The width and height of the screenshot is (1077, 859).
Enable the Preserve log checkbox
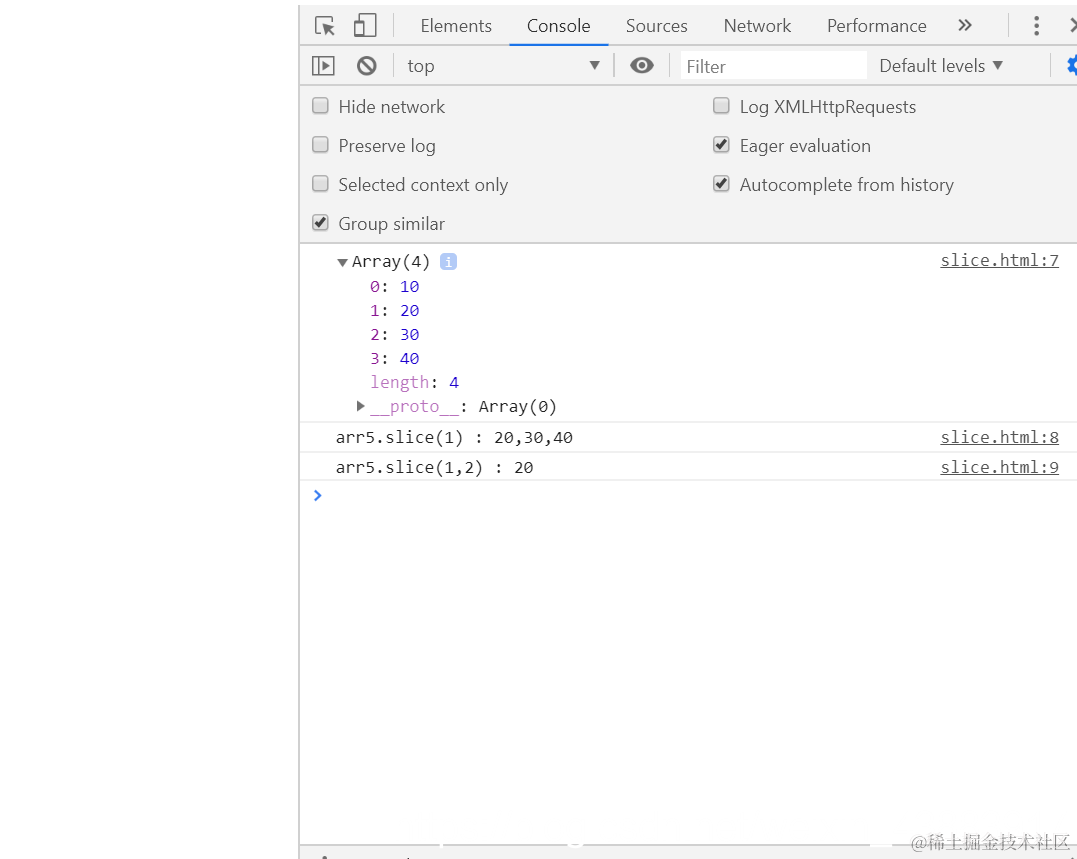(x=320, y=145)
